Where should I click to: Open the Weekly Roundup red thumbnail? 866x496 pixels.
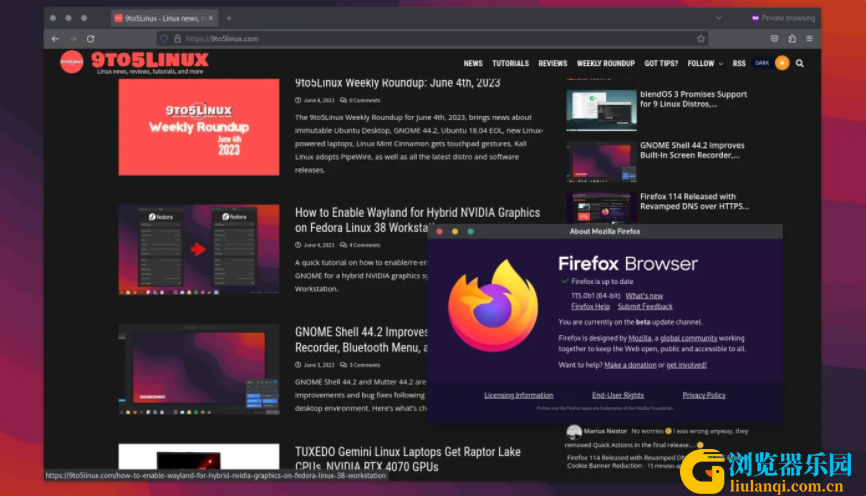tap(199, 127)
